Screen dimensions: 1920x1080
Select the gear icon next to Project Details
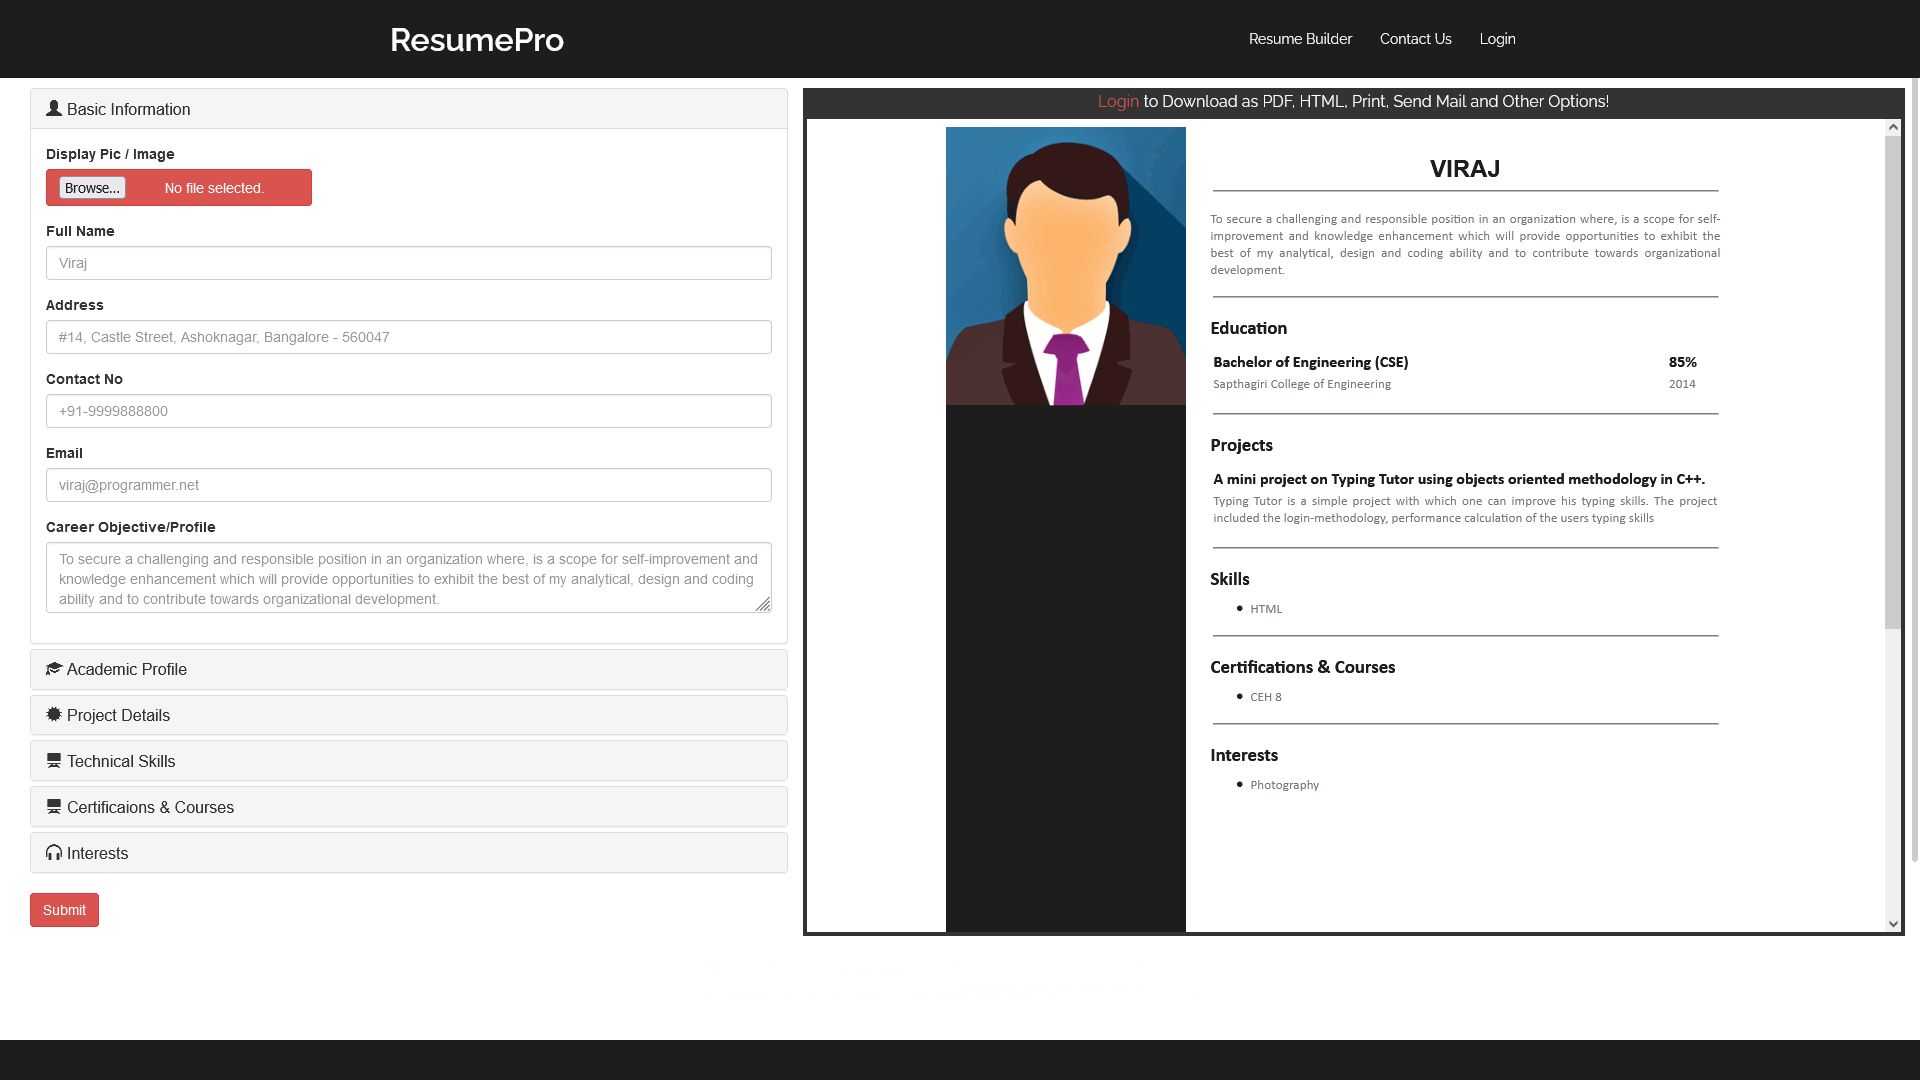54,714
